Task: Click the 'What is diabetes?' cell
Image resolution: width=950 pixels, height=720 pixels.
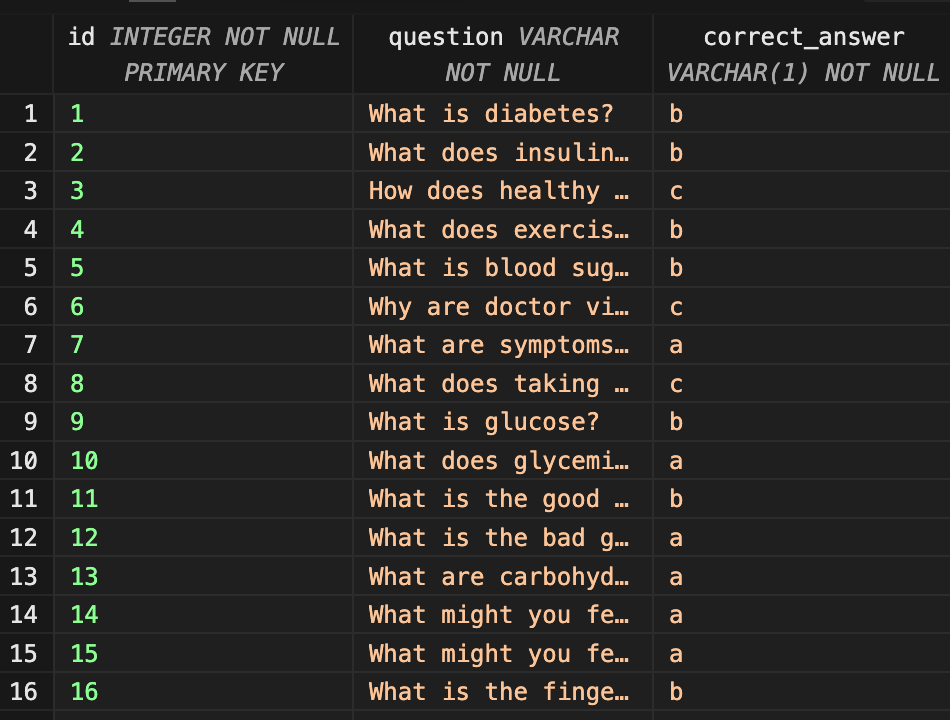Action: (x=503, y=113)
